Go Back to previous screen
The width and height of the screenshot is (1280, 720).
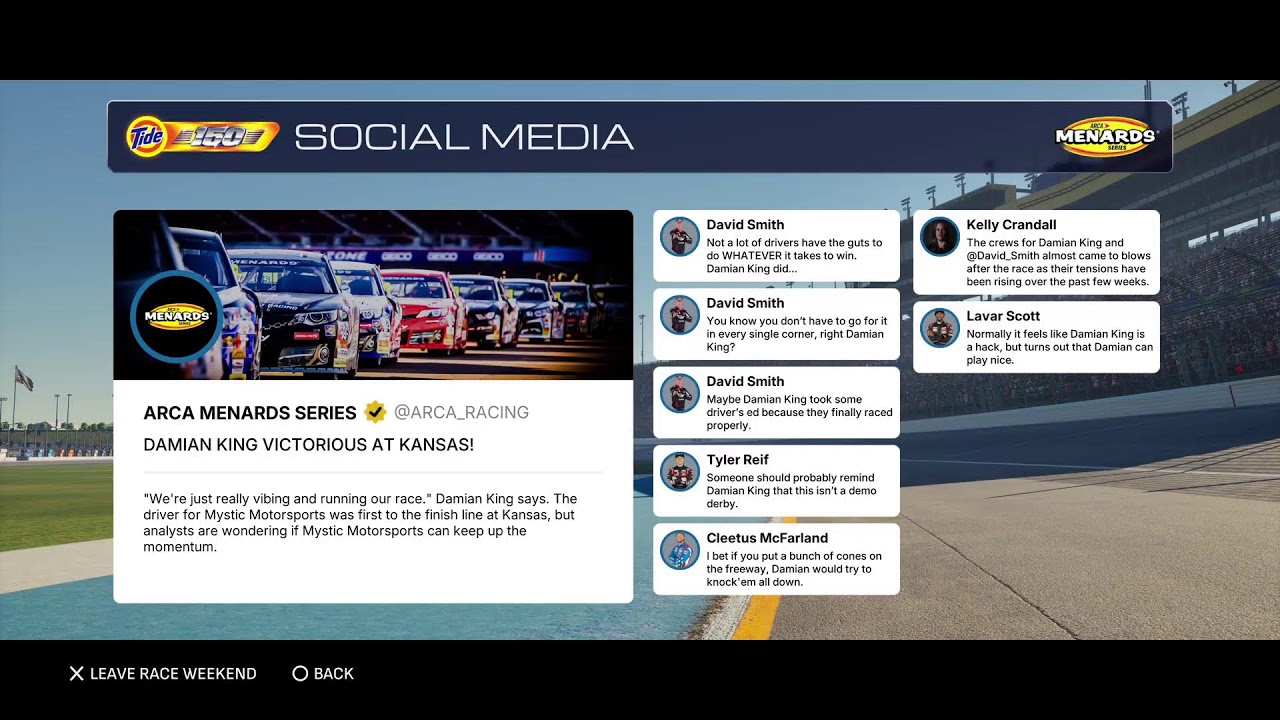pyautogui.click(x=323, y=674)
